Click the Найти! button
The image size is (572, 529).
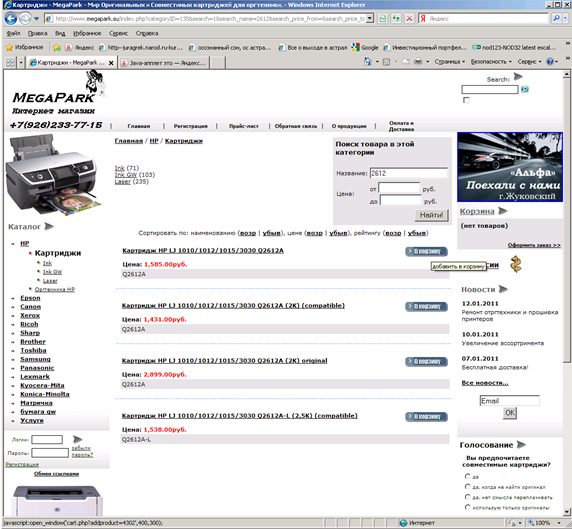click(x=431, y=215)
